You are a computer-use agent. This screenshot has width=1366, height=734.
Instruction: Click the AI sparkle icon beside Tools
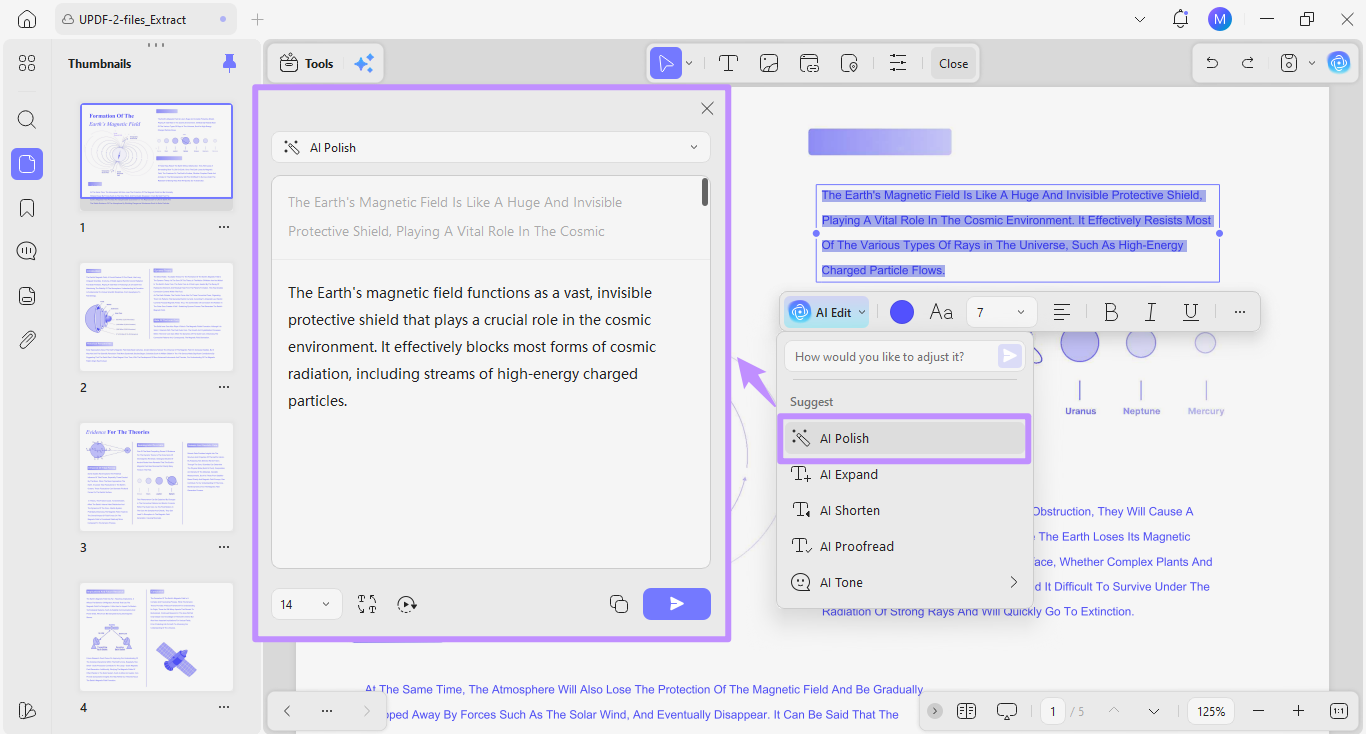coord(364,63)
